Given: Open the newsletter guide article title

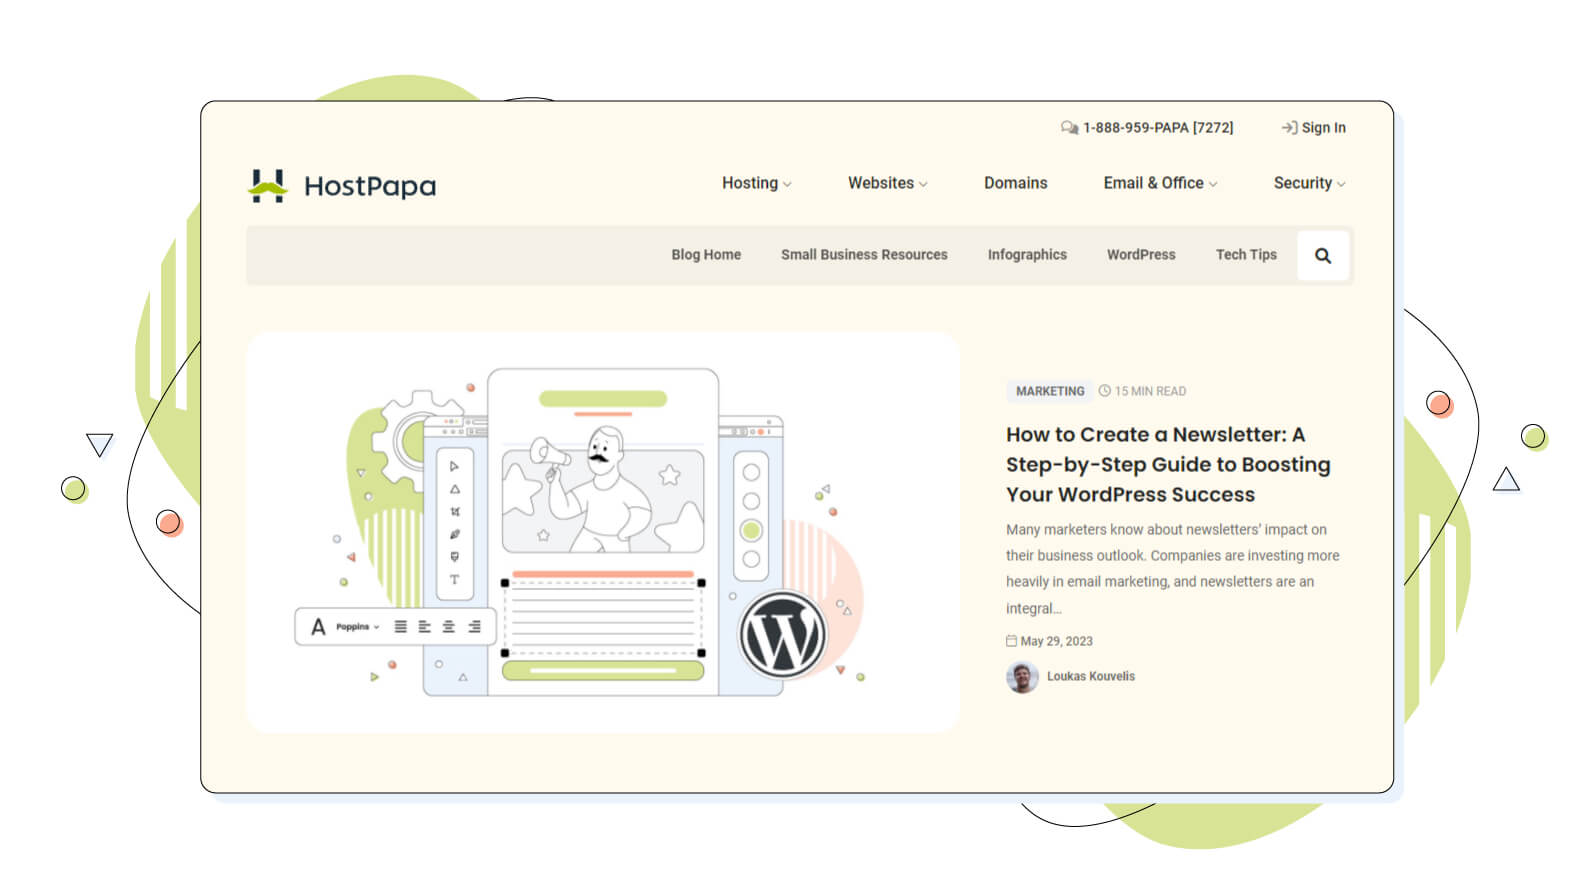Looking at the screenshot, I should pos(1167,464).
